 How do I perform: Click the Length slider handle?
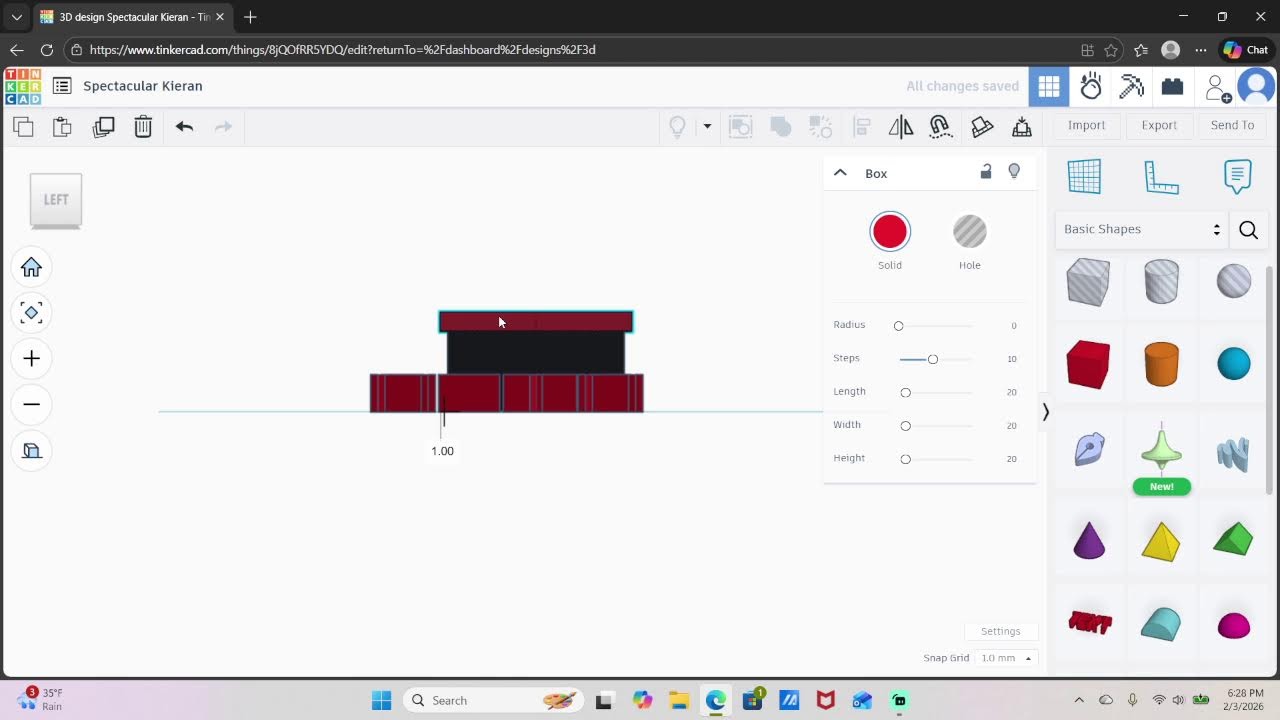(x=905, y=392)
